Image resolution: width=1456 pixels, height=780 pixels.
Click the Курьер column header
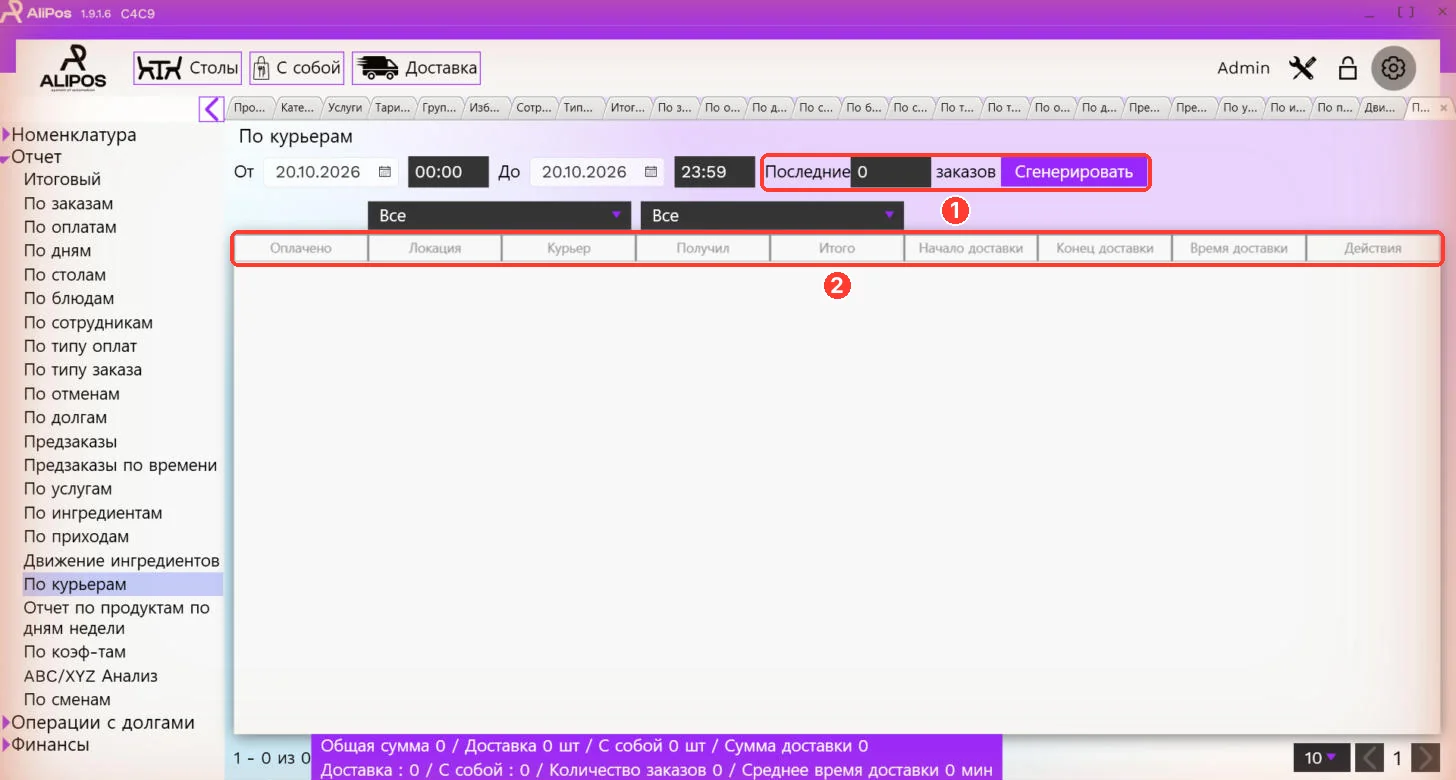[x=569, y=248]
